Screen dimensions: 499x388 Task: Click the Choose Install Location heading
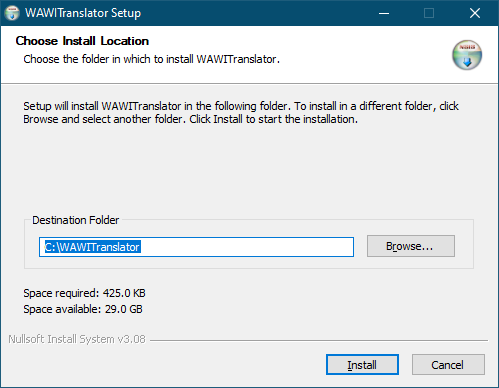(x=82, y=41)
